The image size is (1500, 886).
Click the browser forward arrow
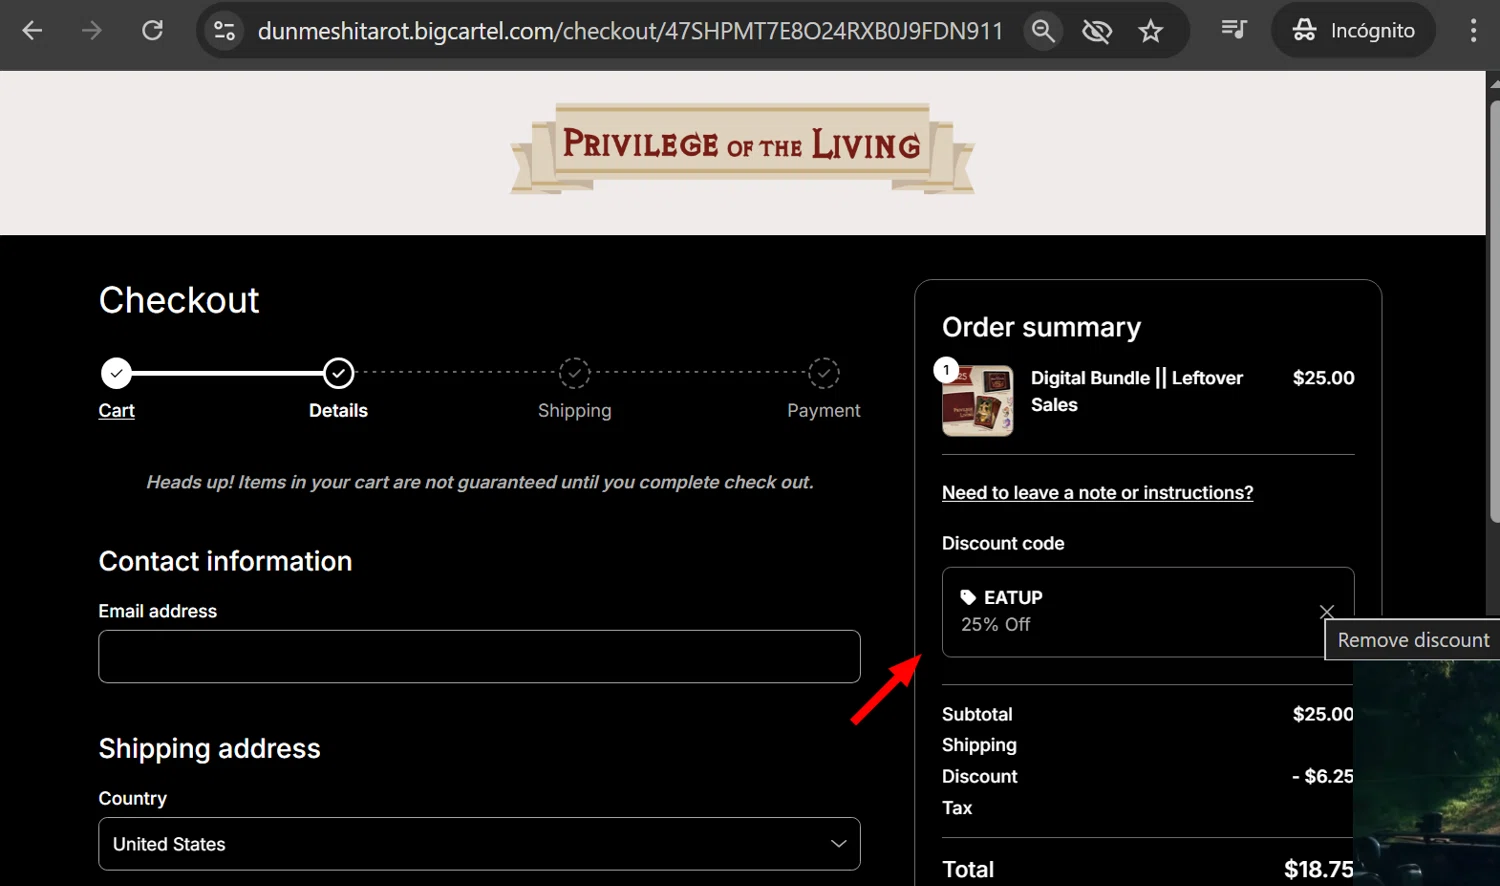92,31
